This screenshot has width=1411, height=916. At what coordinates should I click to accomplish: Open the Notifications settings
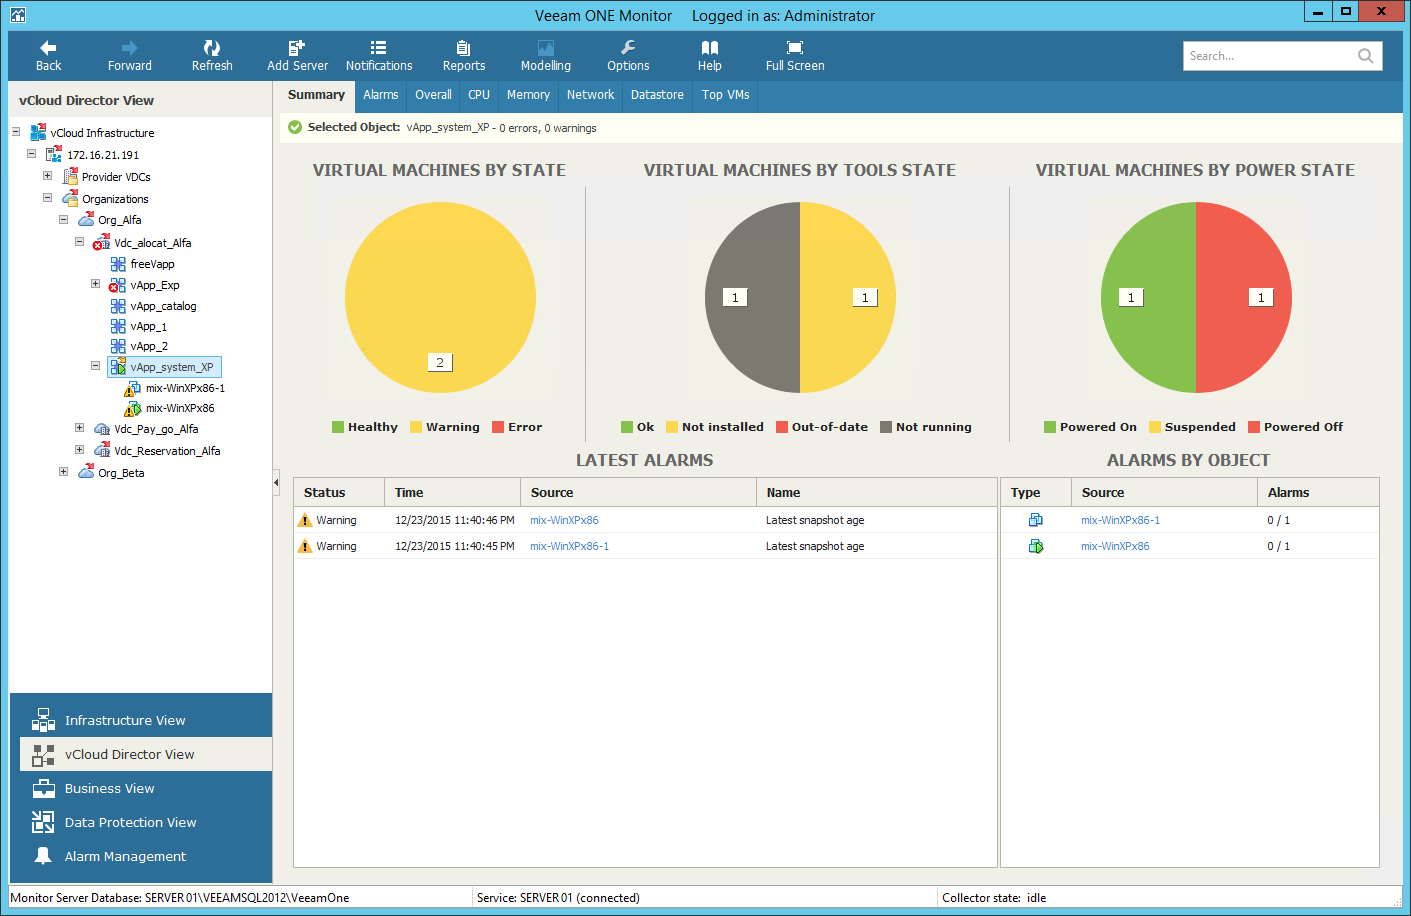coord(379,56)
